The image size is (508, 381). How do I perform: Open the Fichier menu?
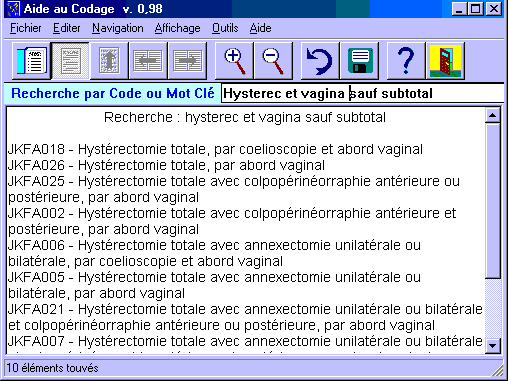pyautogui.click(x=26, y=28)
